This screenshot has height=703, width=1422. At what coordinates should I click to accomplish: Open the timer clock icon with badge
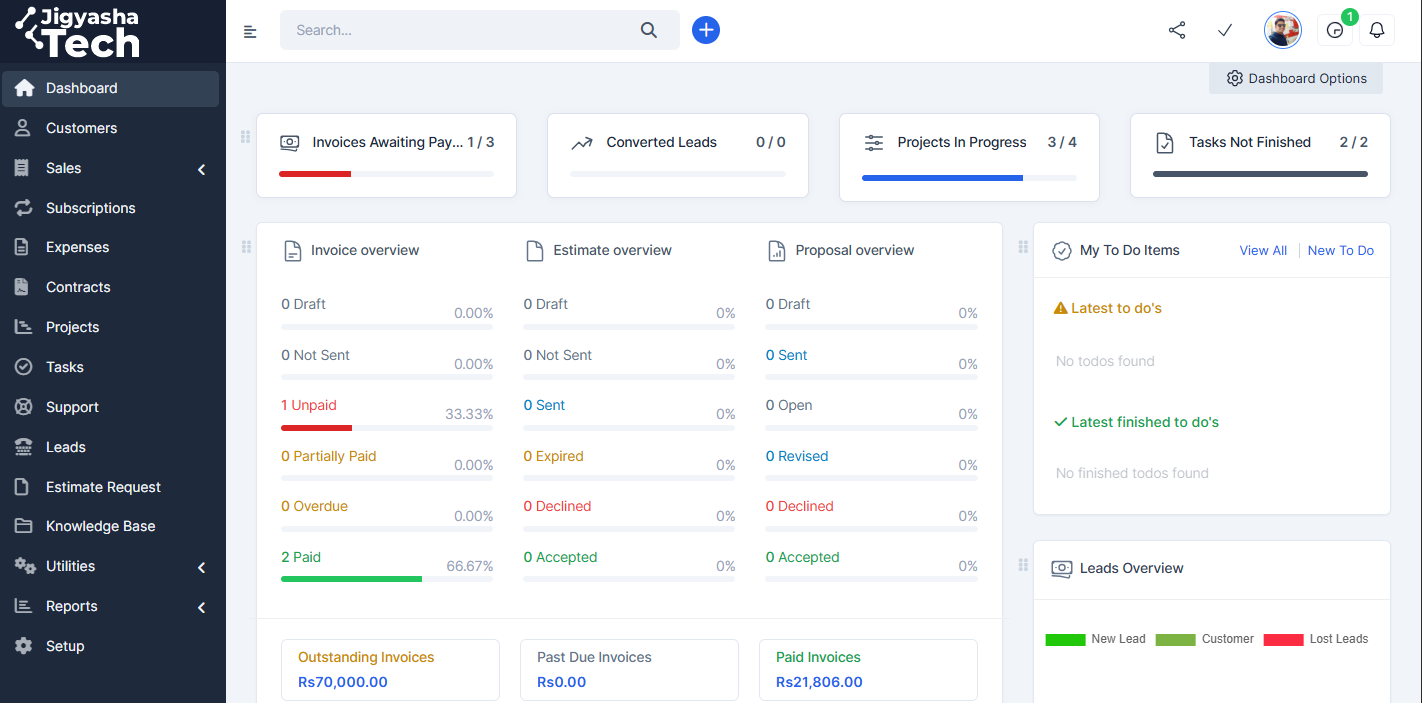(1335, 30)
